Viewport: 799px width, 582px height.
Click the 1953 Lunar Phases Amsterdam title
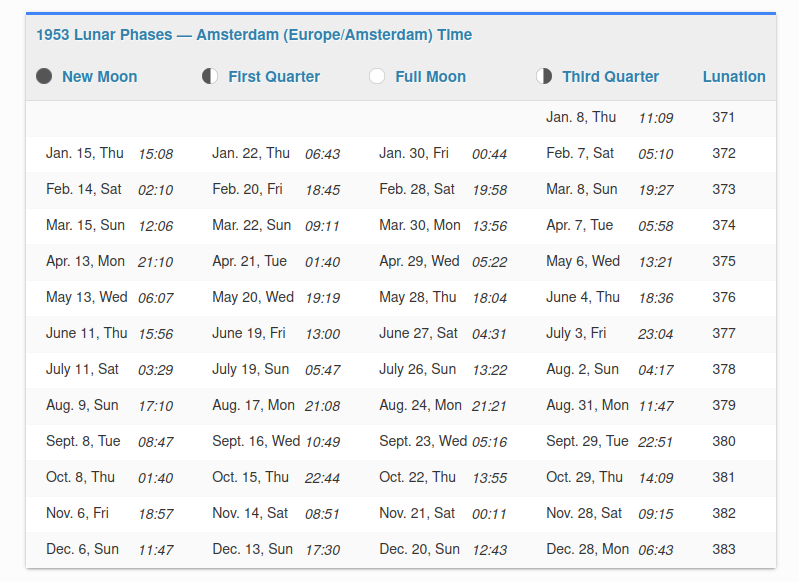[x=254, y=35]
